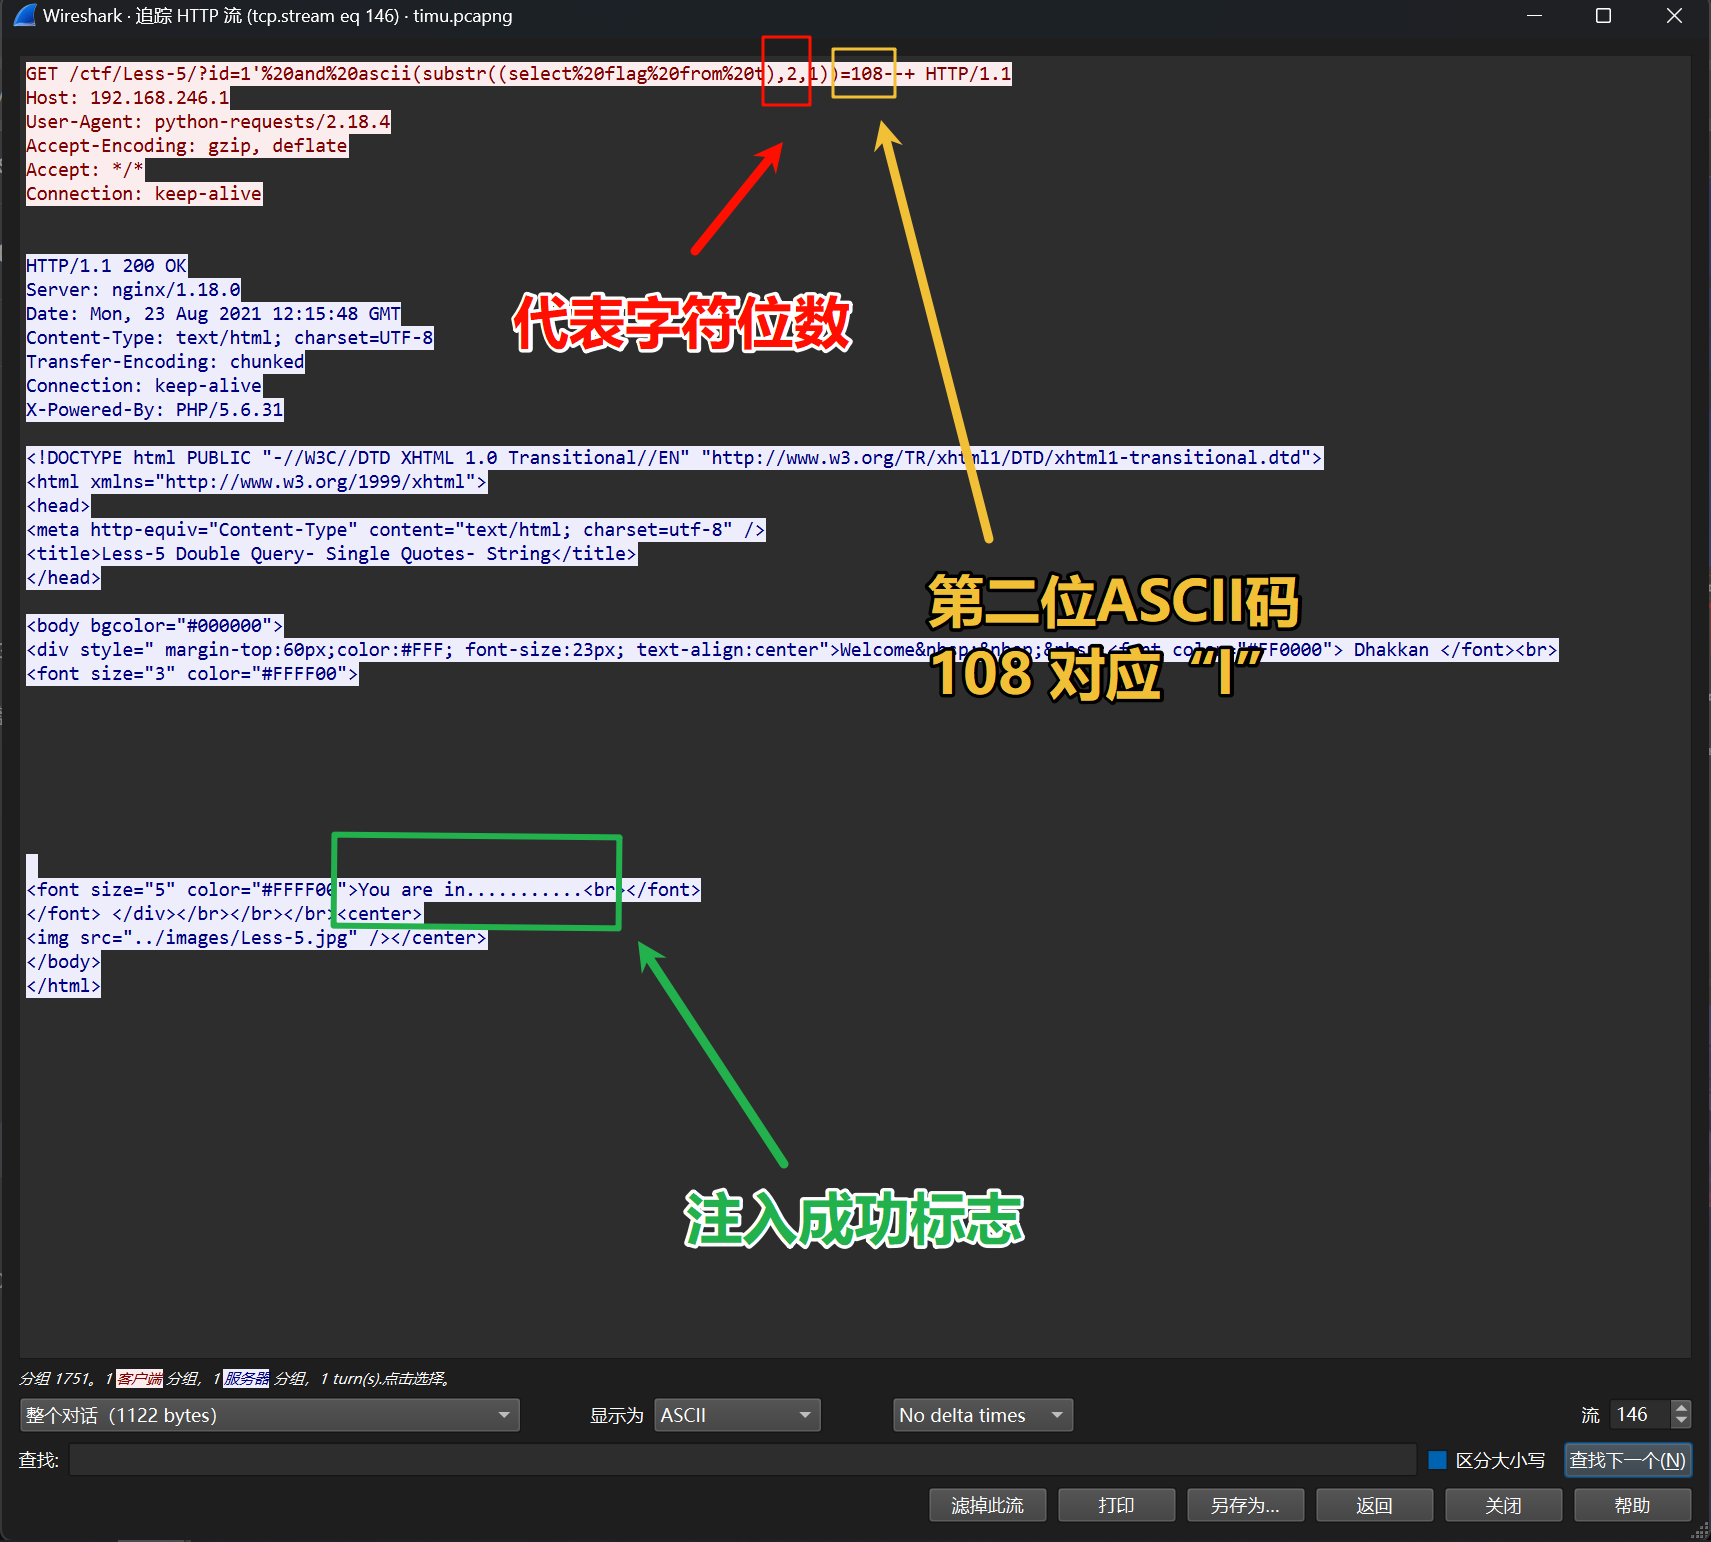Click the stream number field showing 146
This screenshot has width=1711, height=1542.
pyautogui.click(x=1638, y=1415)
